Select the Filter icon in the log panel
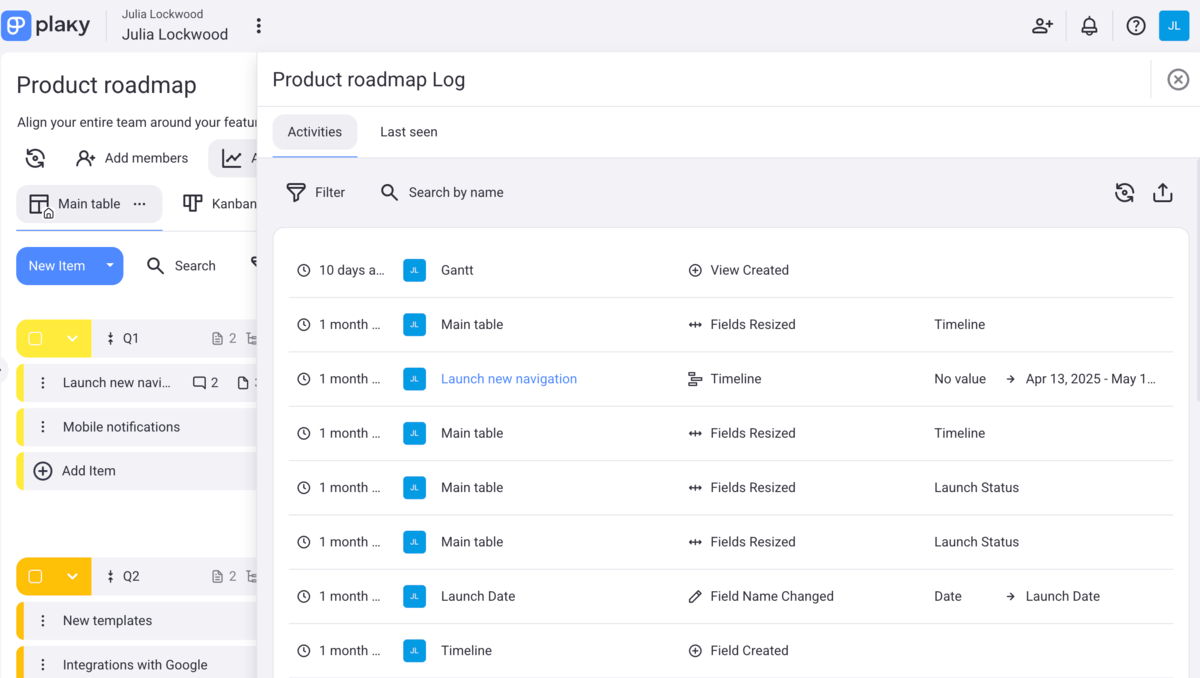 pyautogui.click(x=296, y=192)
